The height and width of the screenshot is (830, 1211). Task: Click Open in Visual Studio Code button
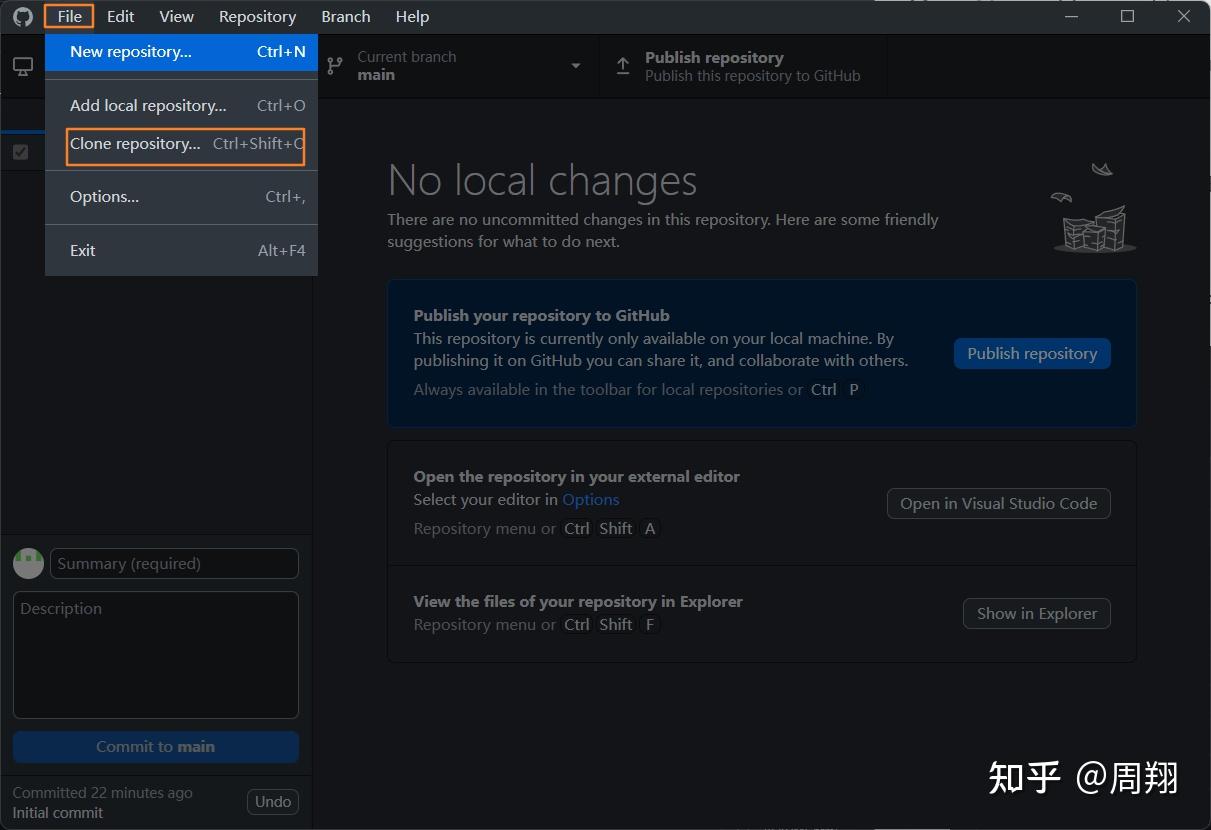(998, 503)
